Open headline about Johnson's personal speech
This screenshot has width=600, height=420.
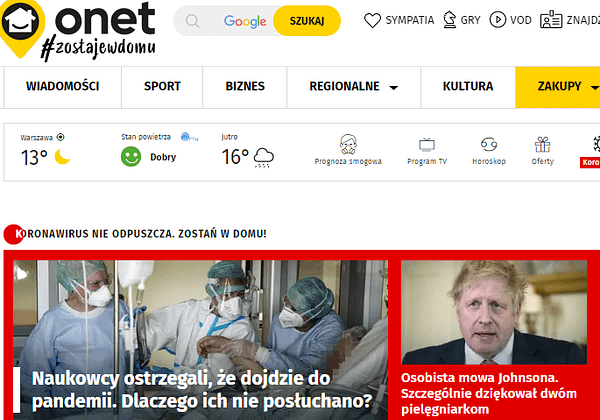489,393
